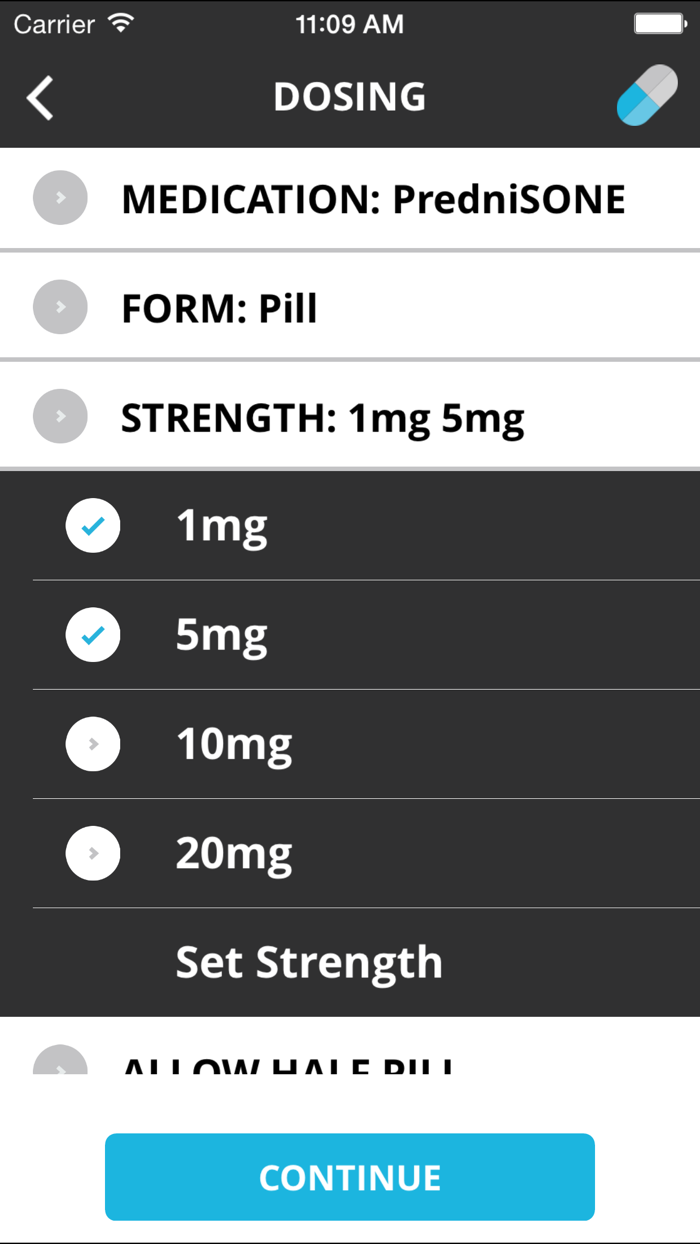Expand the FORM: Pill row

[x=350, y=307]
